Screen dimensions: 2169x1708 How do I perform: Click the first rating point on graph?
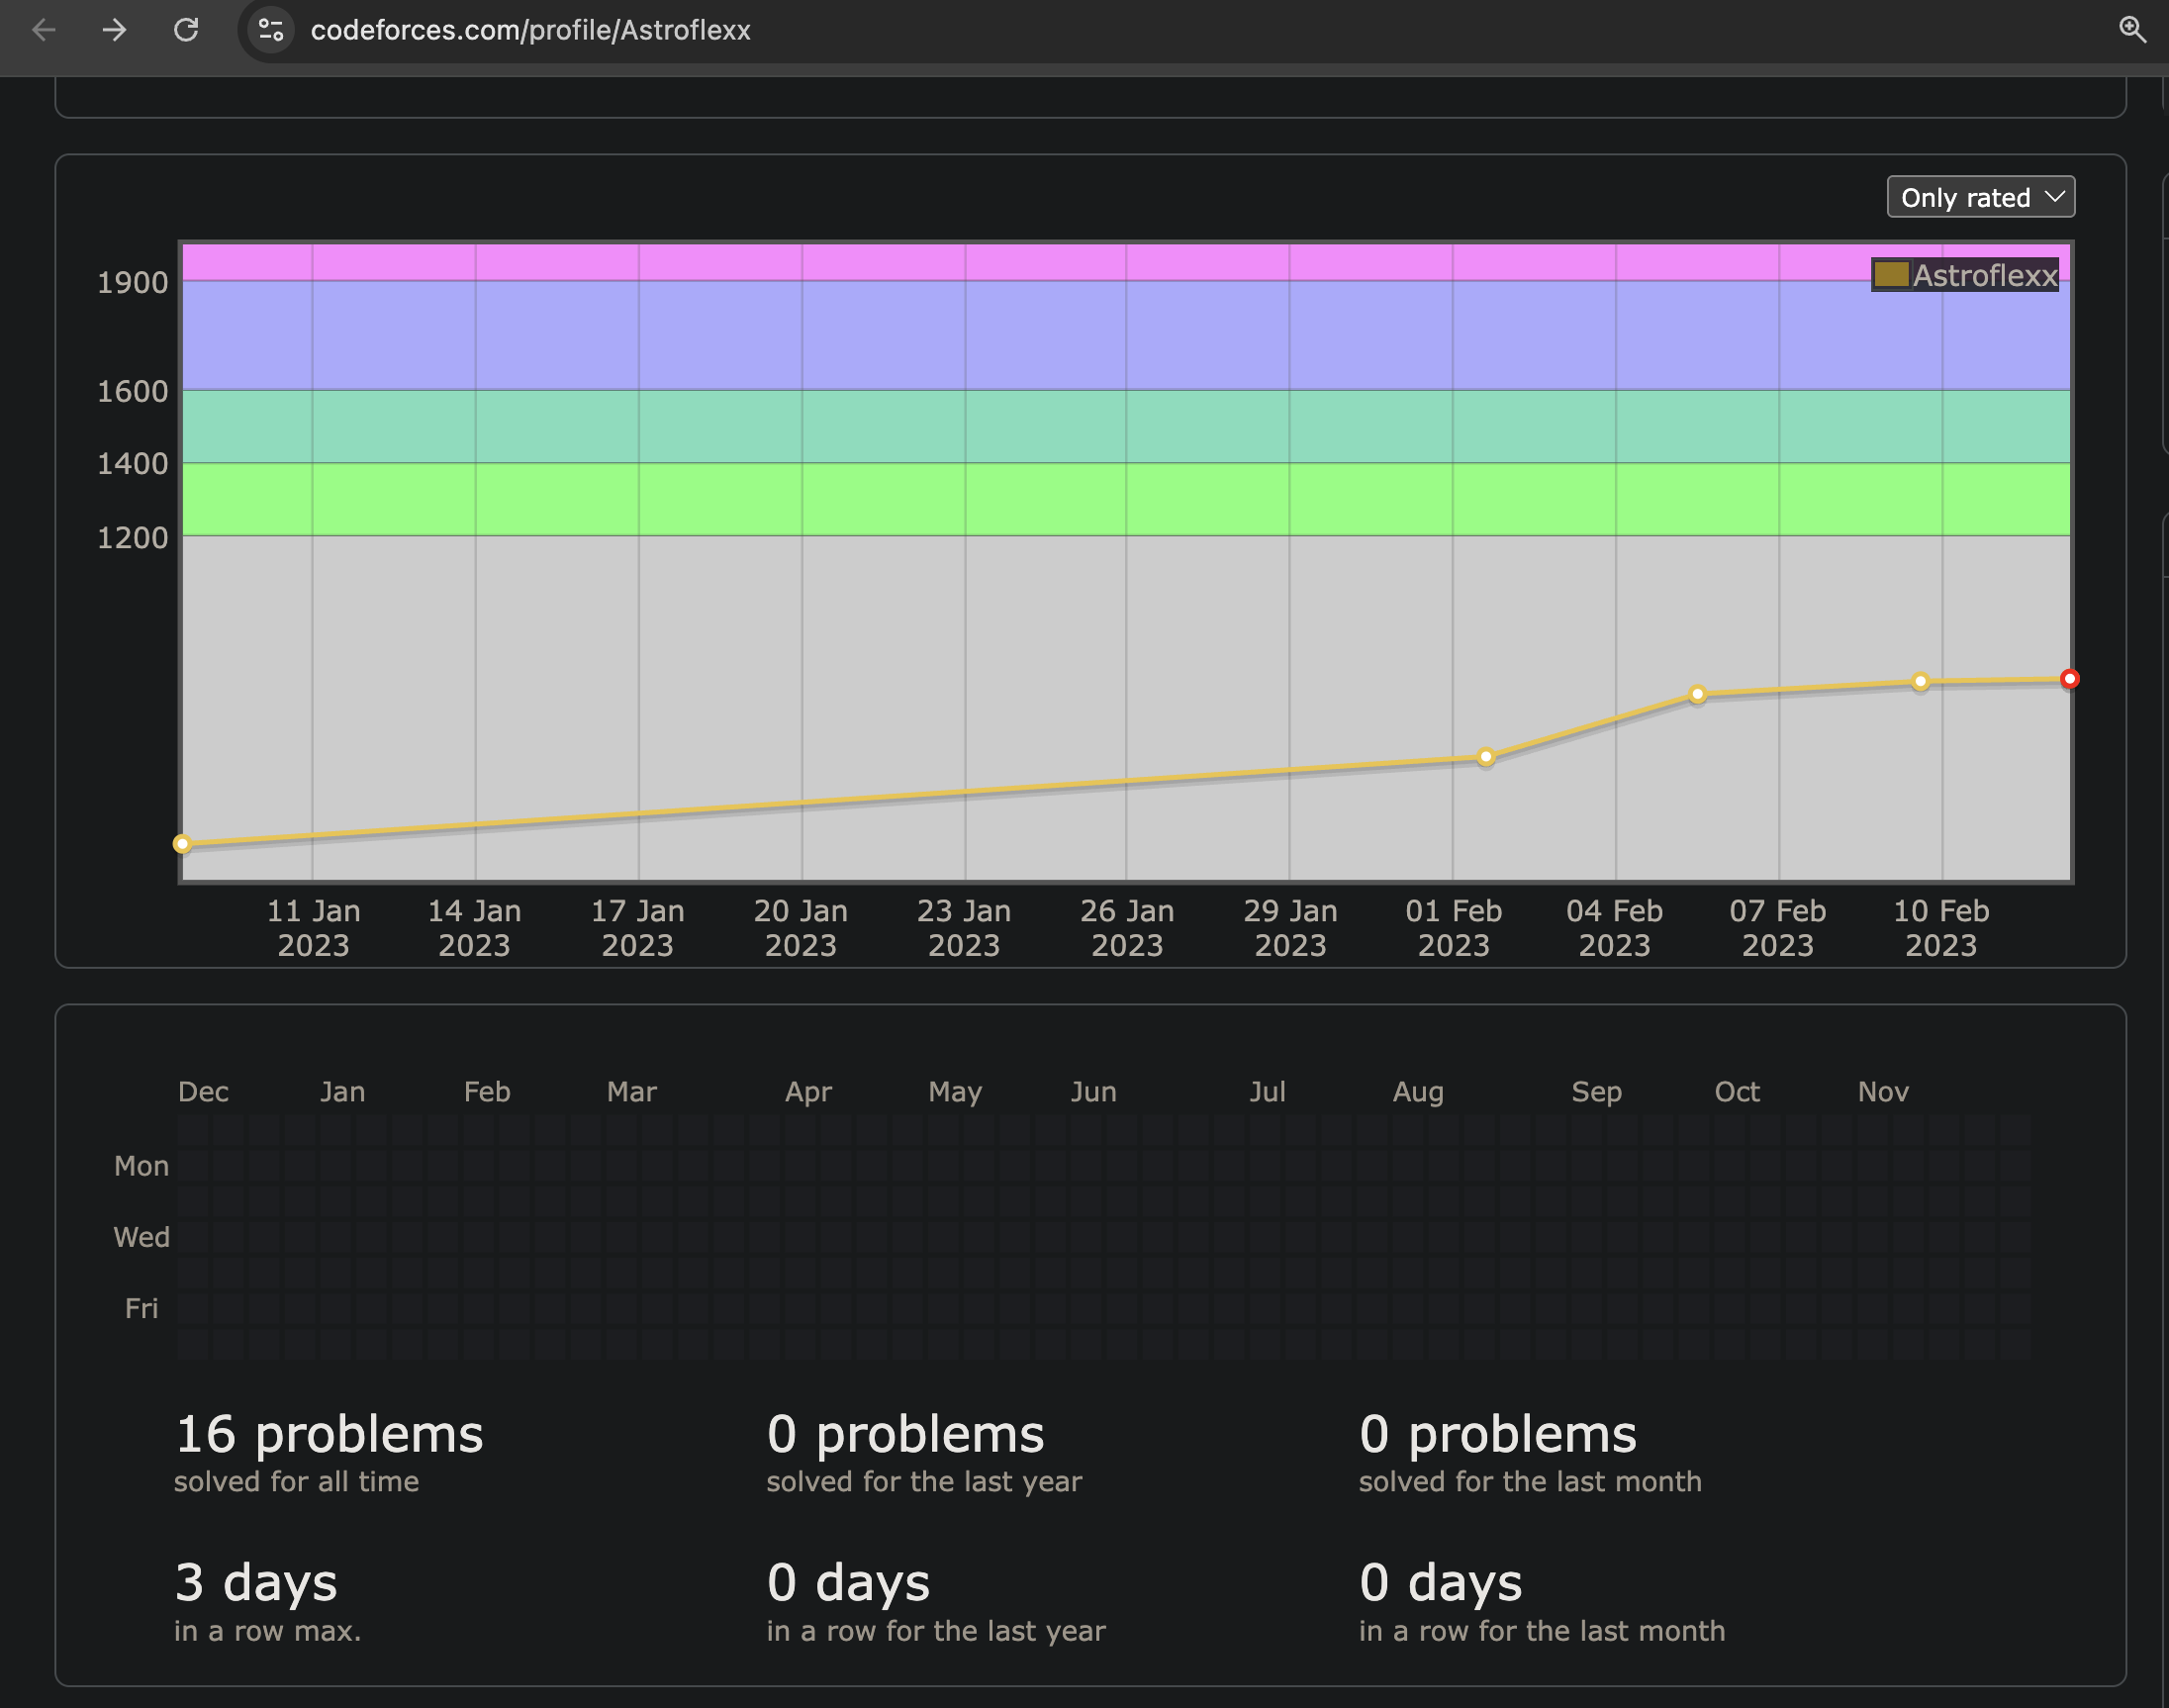[x=182, y=844]
